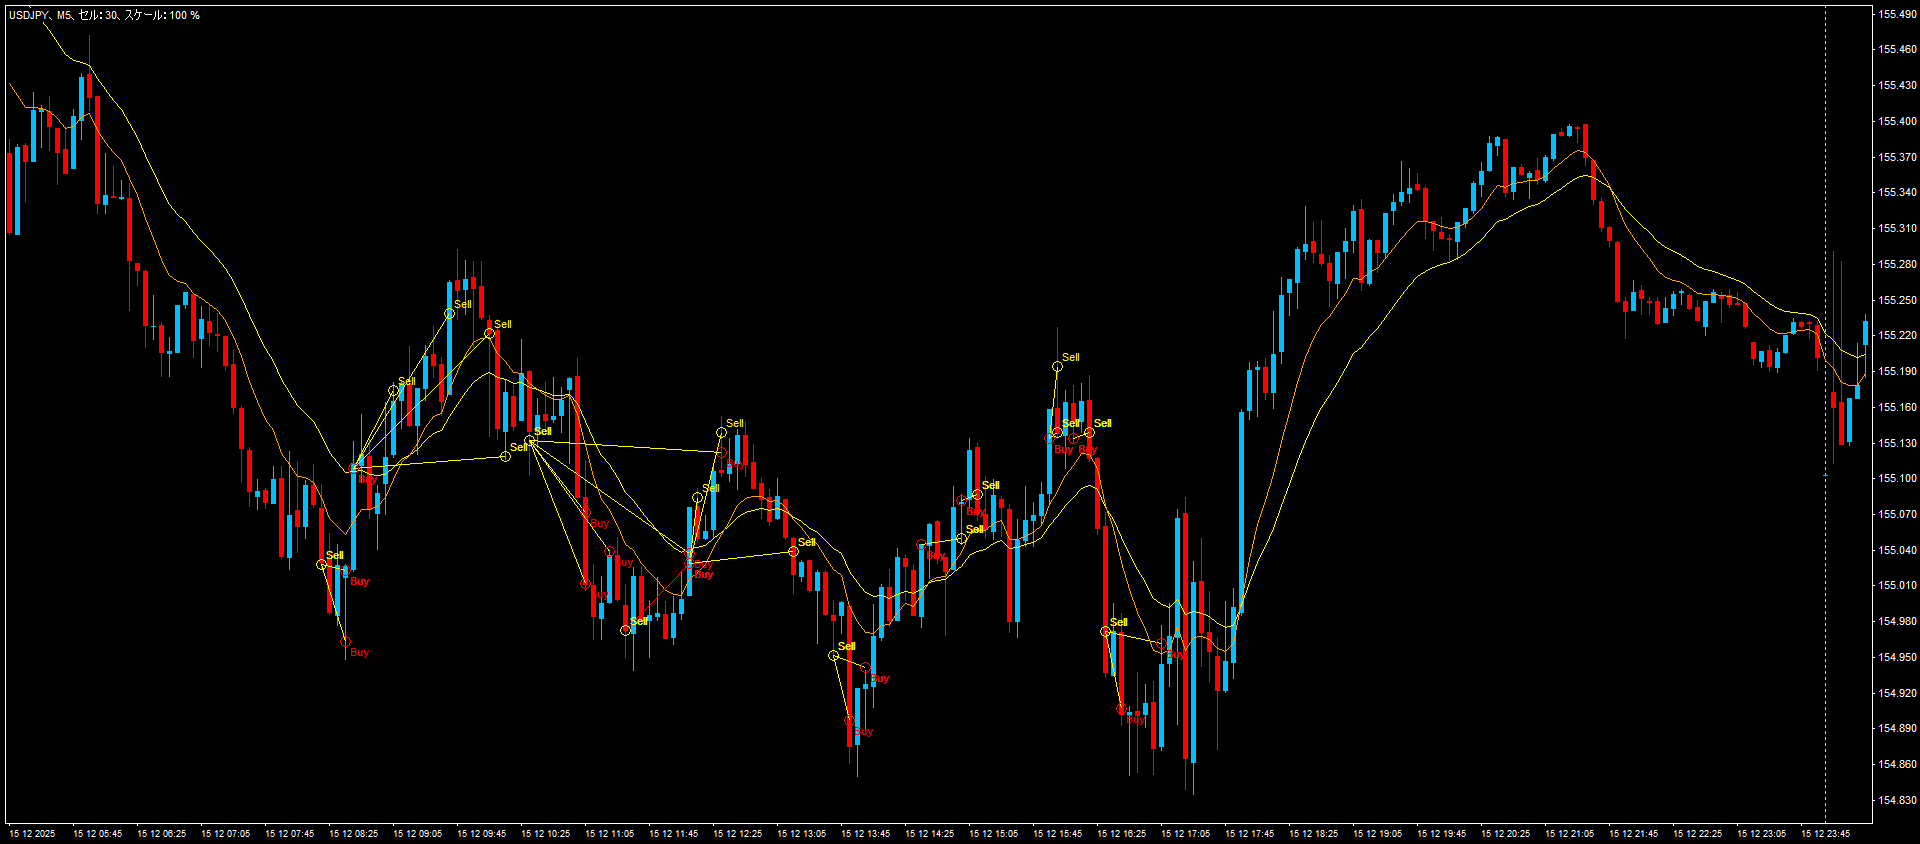Viewport: 1920px width, 844px height.
Task: Select the 15 12 2025 date label
Action: pos(32,833)
